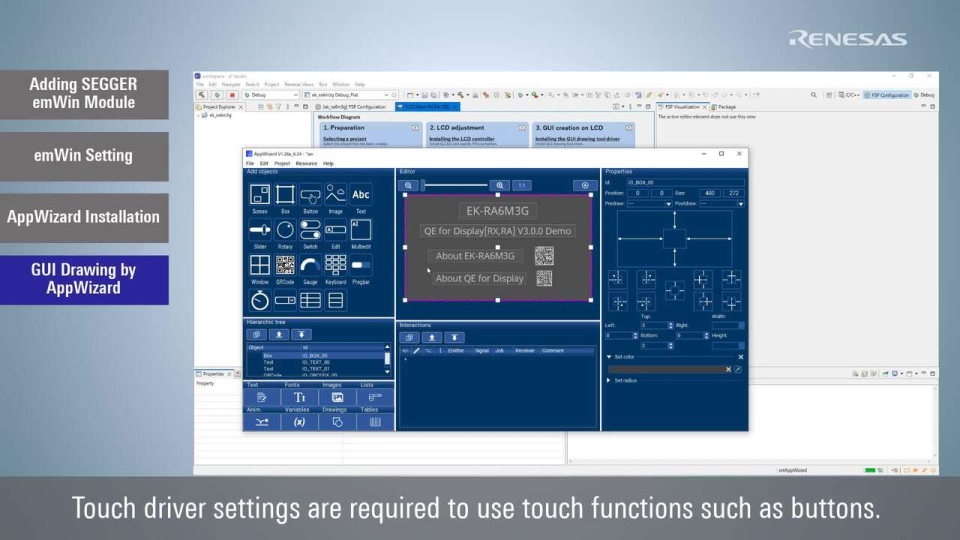960x540 pixels.
Task: Select the ID_TEXT_01 row in tree
Action: (x=315, y=369)
